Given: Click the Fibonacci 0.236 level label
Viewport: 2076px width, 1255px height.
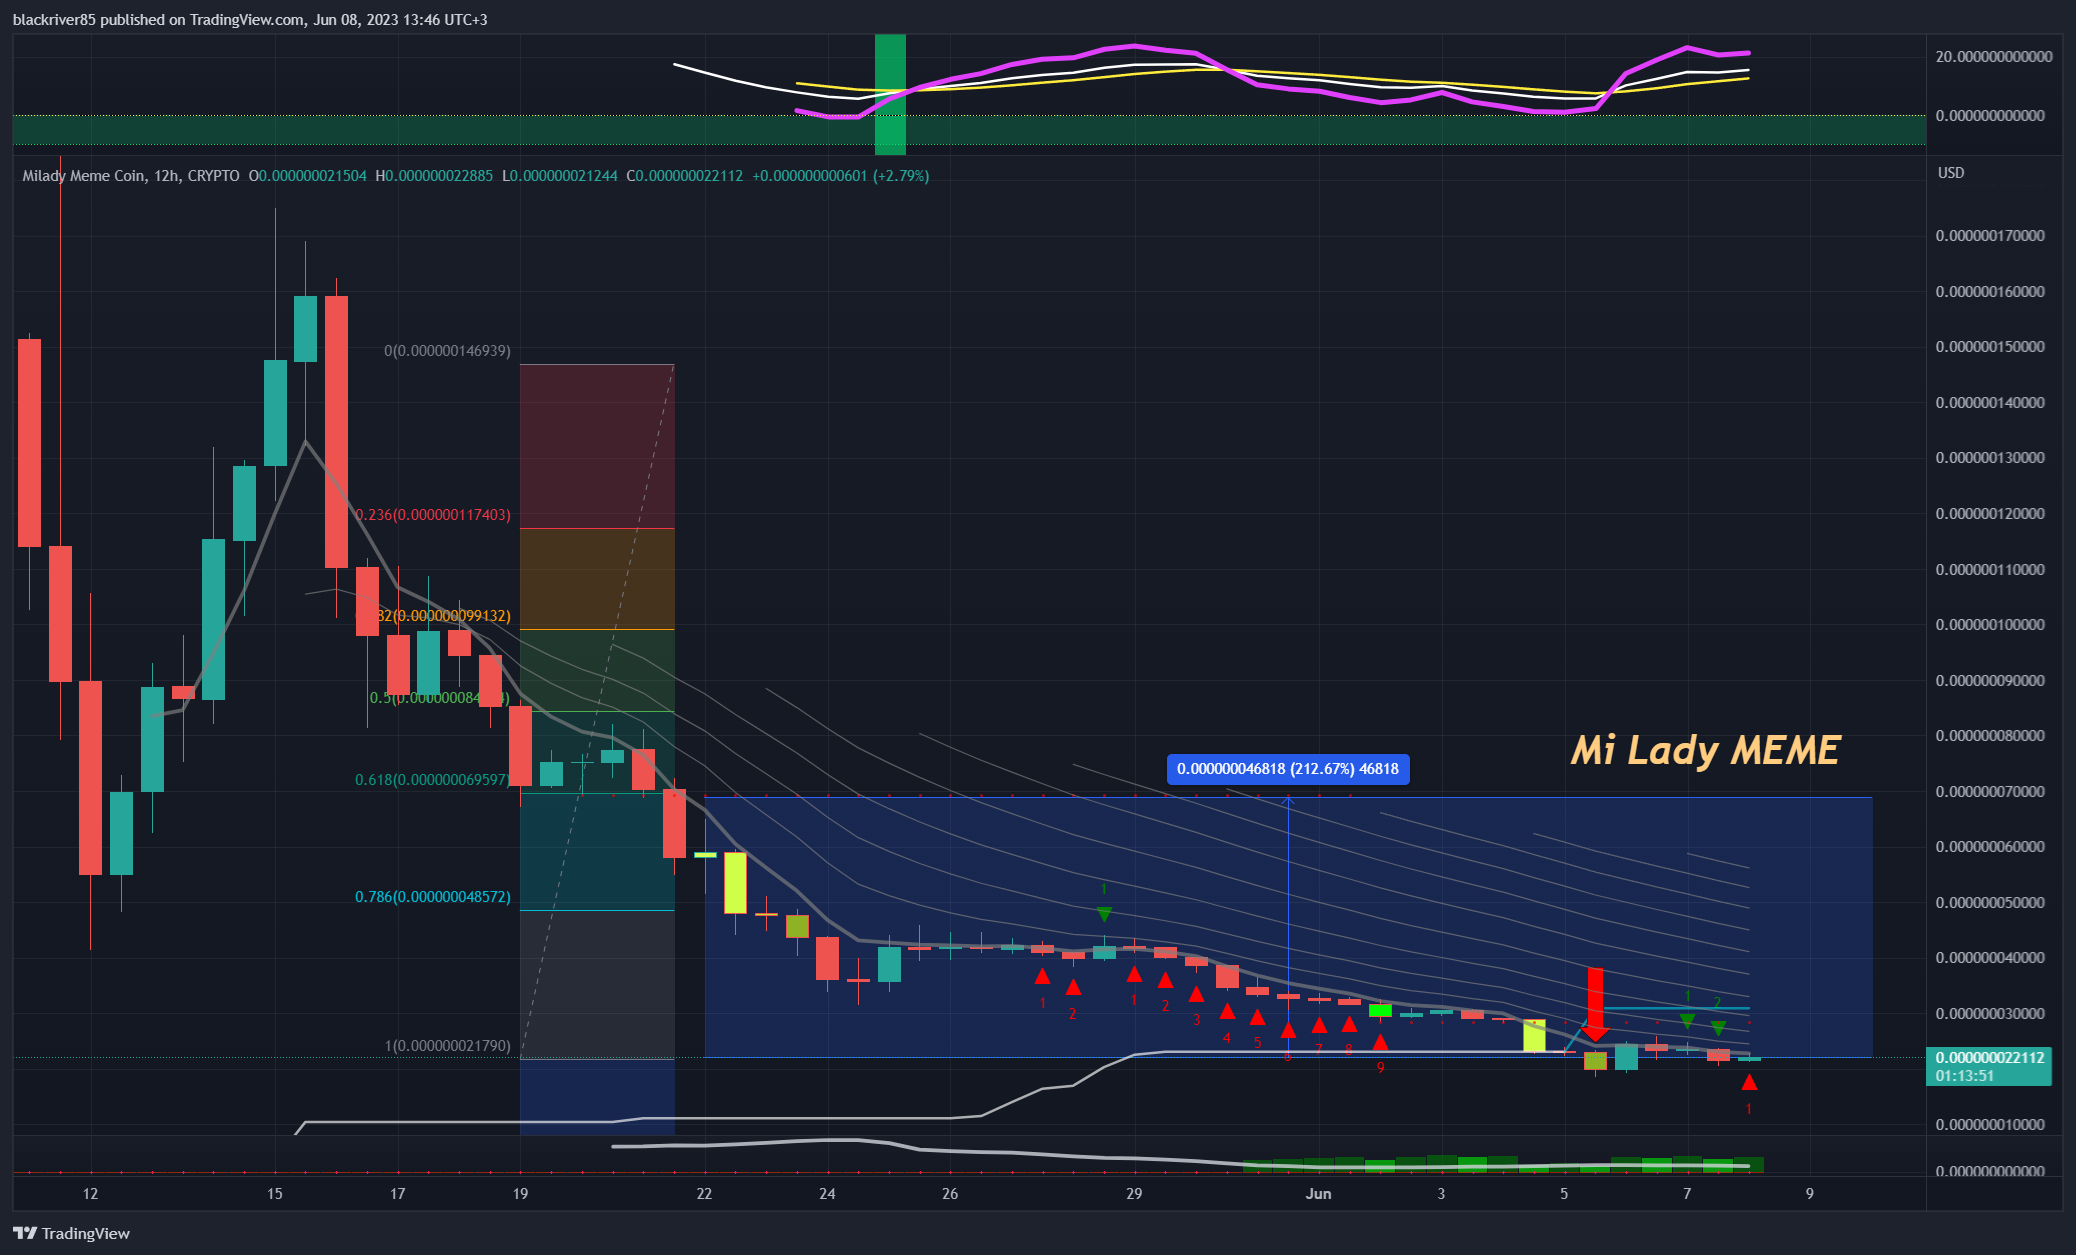Looking at the screenshot, I should click(x=433, y=515).
